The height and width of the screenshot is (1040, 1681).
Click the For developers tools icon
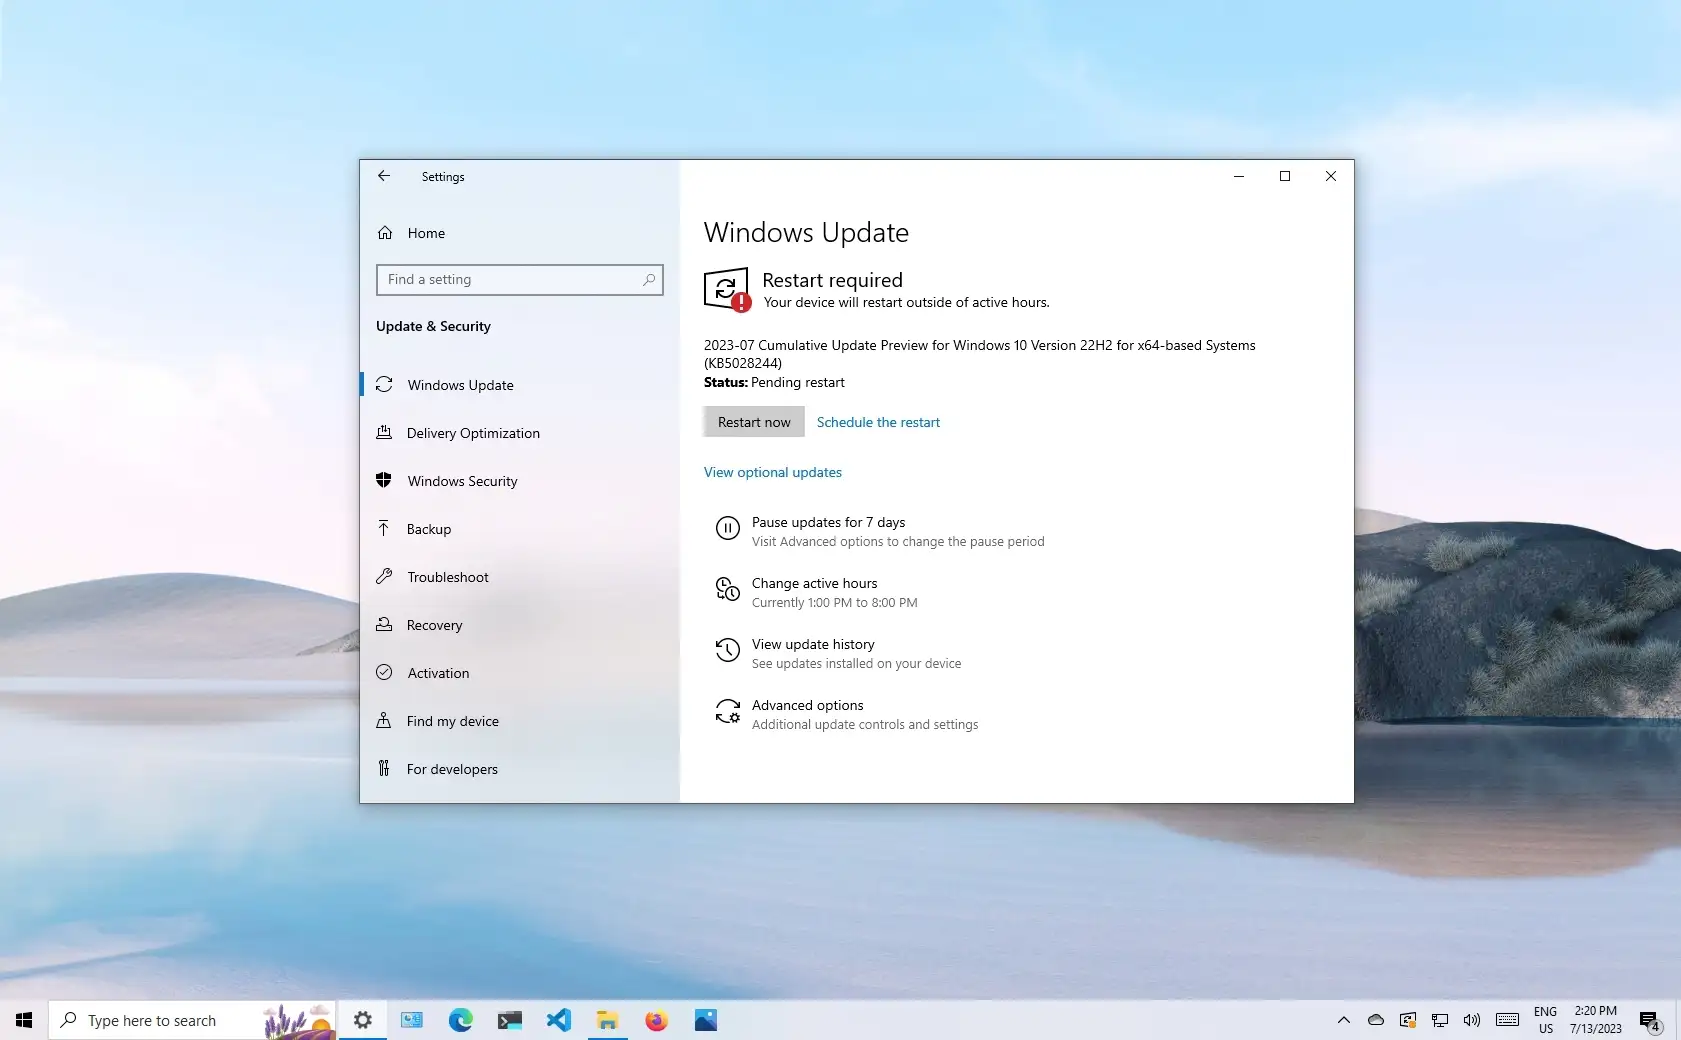(384, 768)
